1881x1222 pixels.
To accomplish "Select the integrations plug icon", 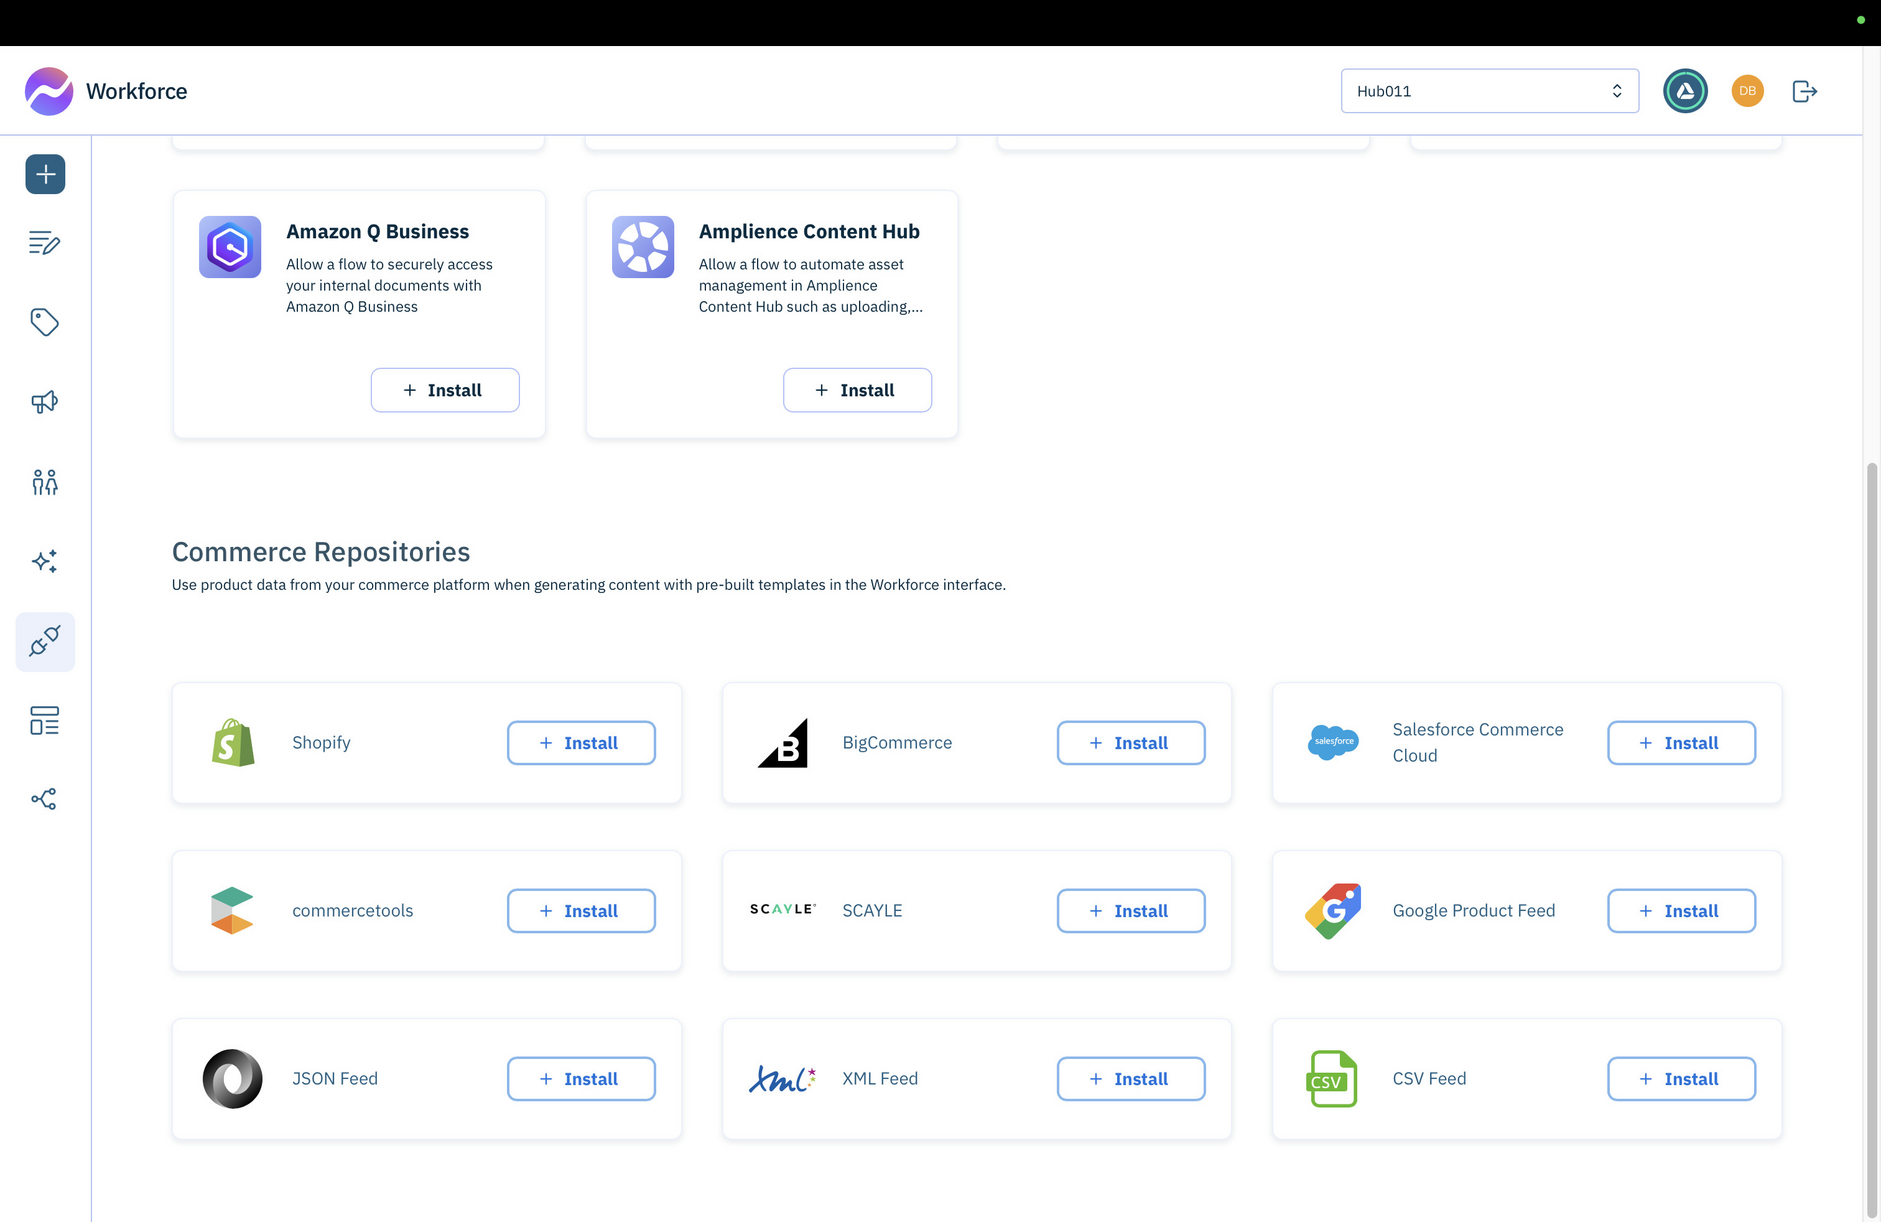I will pos(44,641).
